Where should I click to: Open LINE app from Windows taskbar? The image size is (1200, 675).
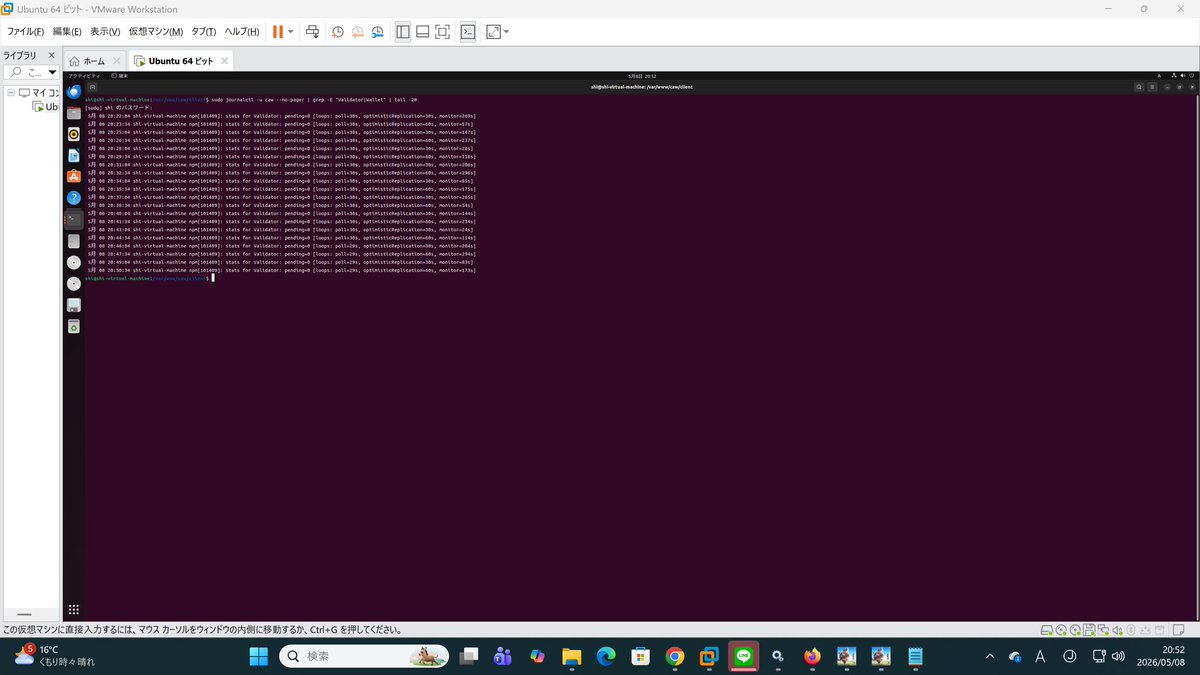[743, 656]
